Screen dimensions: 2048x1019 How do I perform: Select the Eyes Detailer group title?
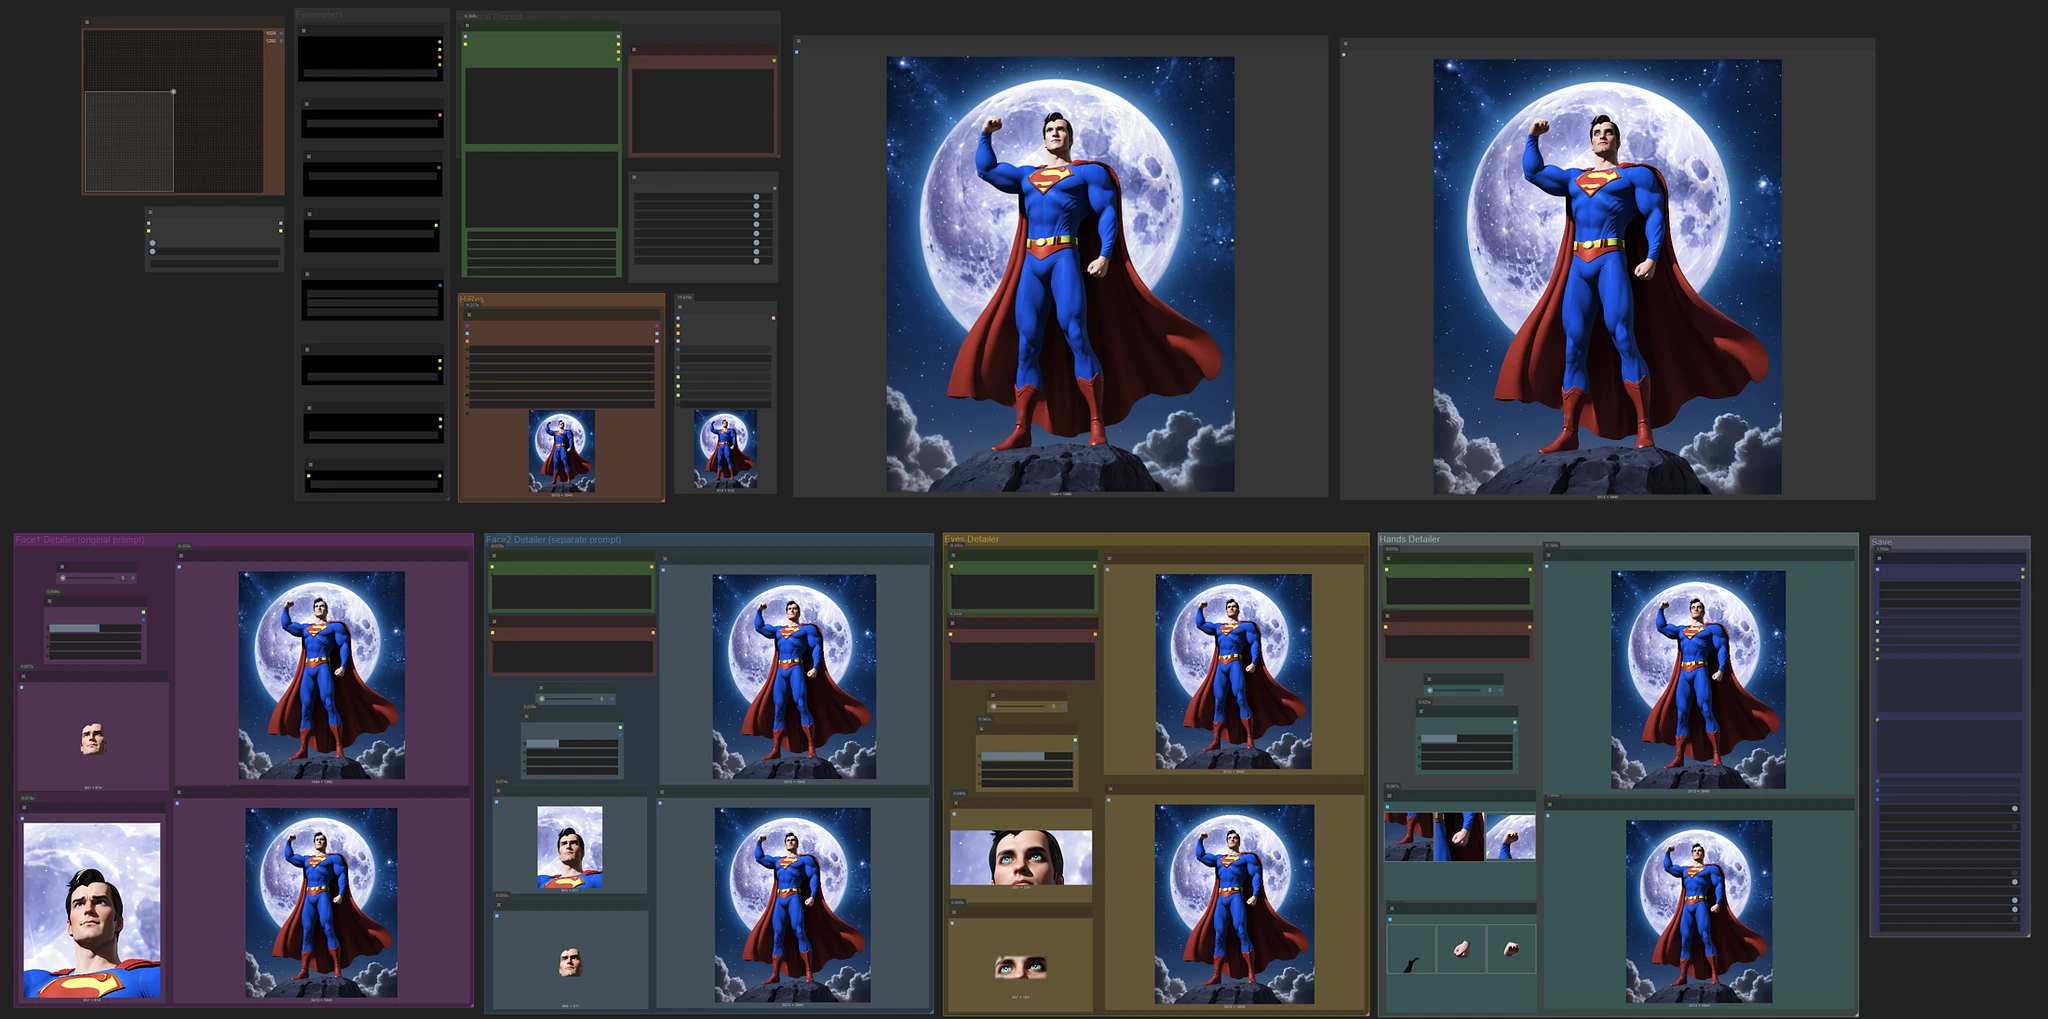[x=972, y=539]
